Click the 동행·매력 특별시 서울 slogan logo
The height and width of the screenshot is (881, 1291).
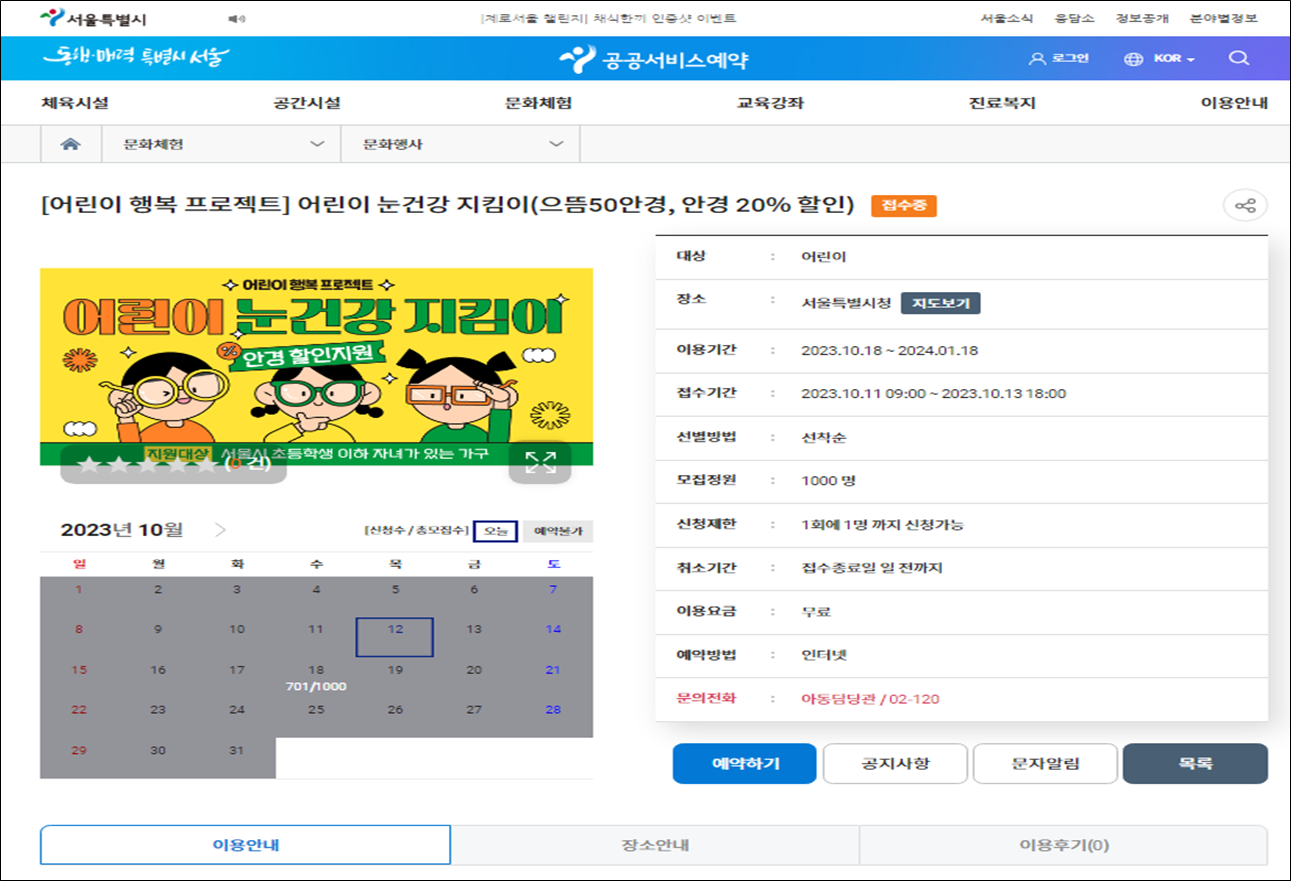(137, 58)
